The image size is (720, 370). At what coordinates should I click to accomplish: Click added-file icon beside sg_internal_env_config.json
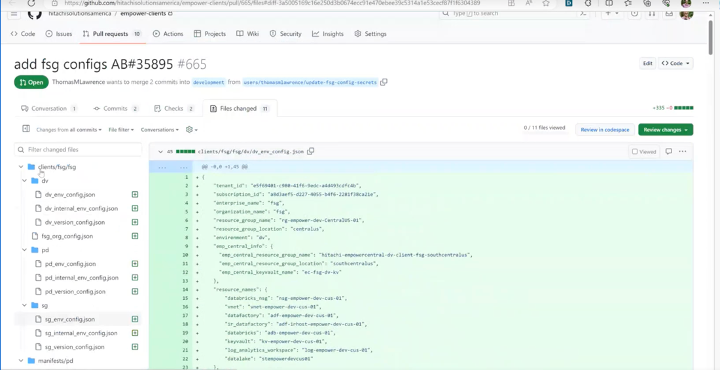pyautogui.click(x=135, y=333)
